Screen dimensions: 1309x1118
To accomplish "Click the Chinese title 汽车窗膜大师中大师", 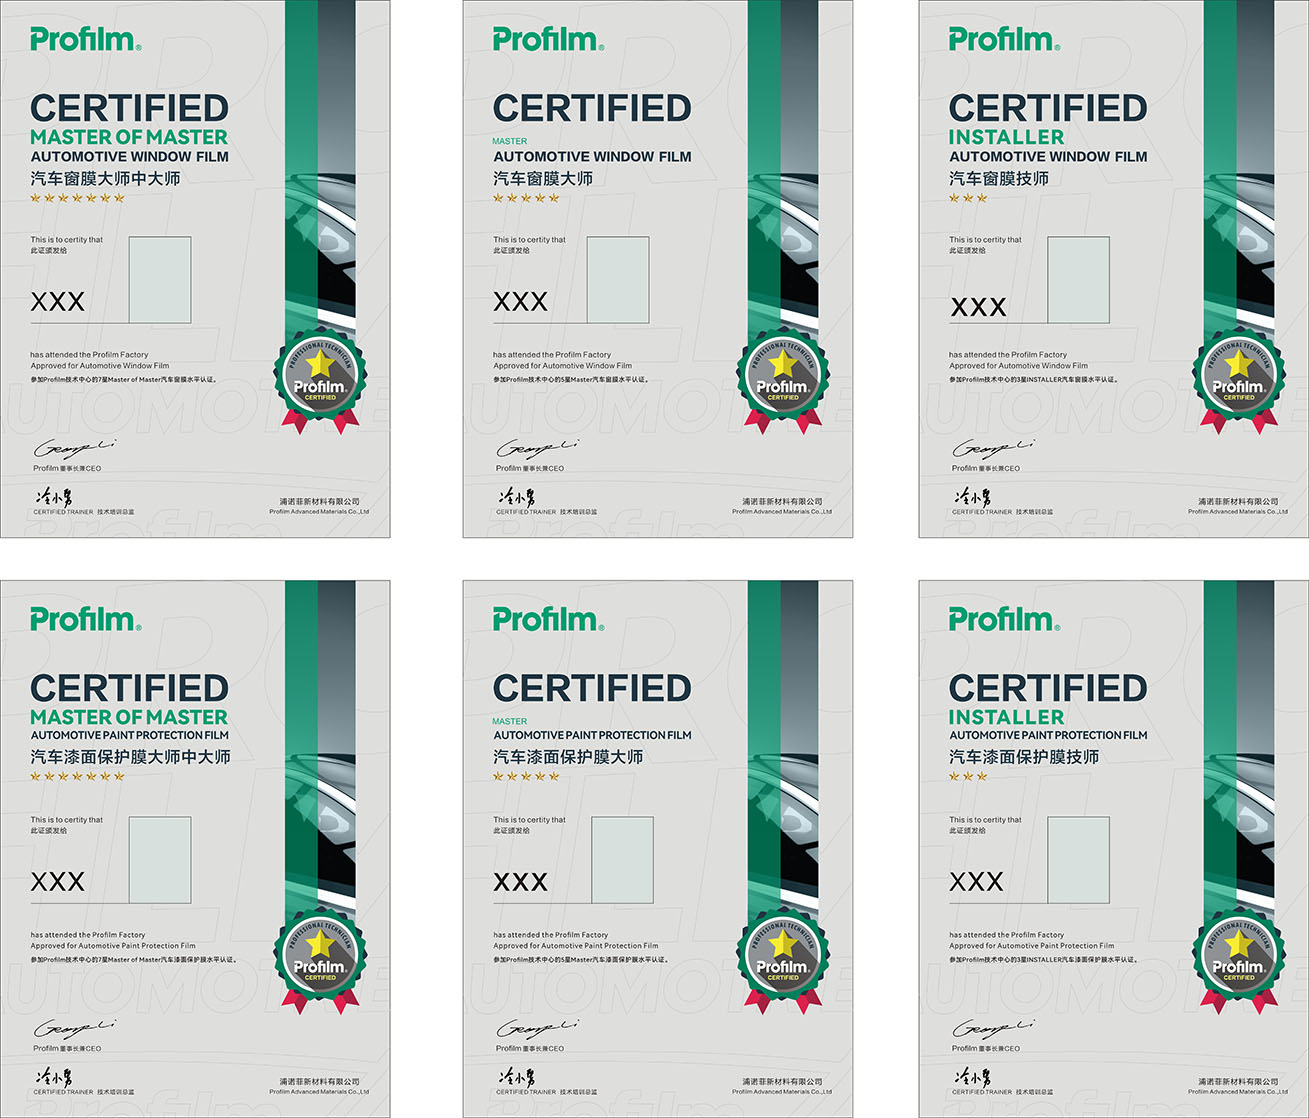I will [105, 178].
